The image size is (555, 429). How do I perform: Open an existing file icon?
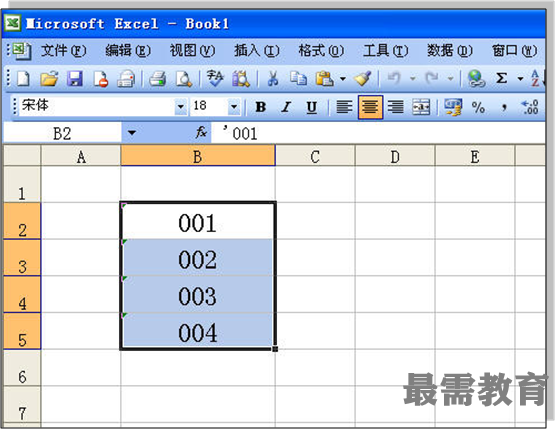pyautogui.click(x=49, y=78)
